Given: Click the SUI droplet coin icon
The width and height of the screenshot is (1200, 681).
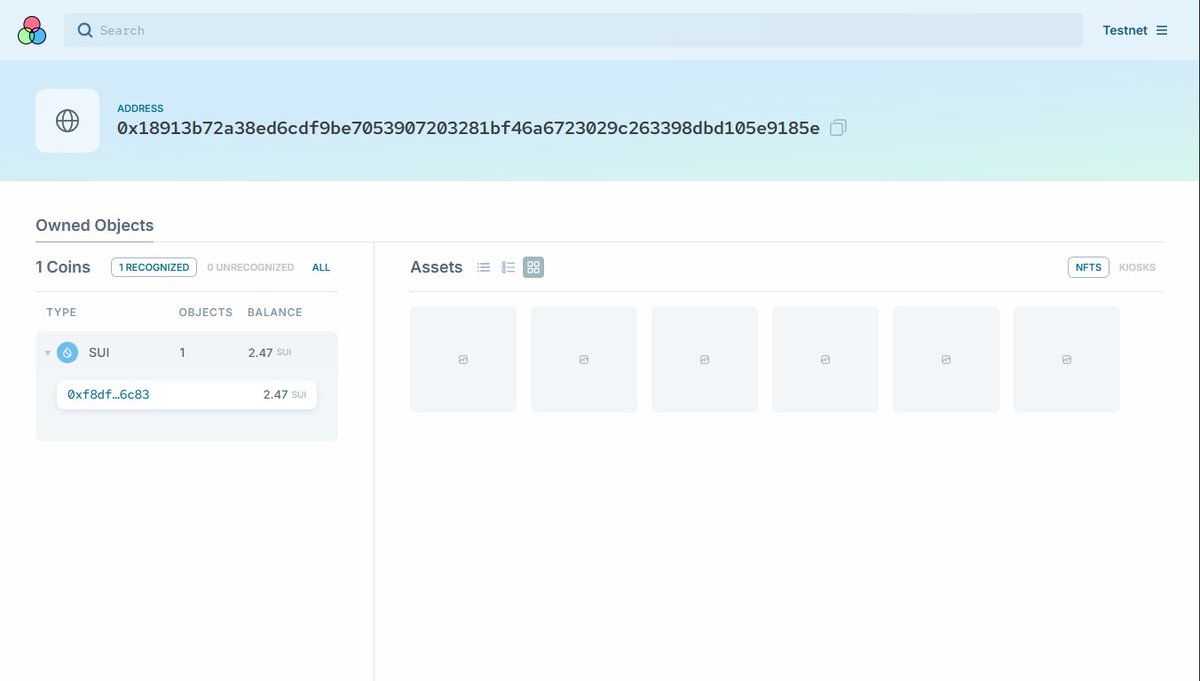Looking at the screenshot, I should [67, 352].
